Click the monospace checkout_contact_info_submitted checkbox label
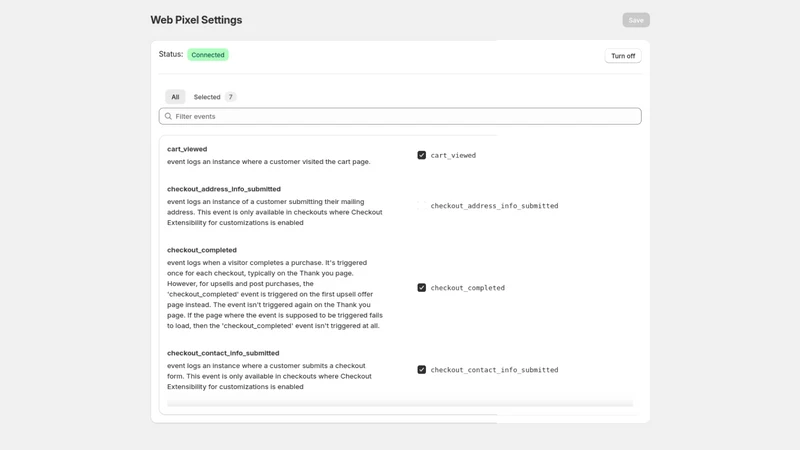The width and height of the screenshot is (800, 450). [x=494, y=370]
